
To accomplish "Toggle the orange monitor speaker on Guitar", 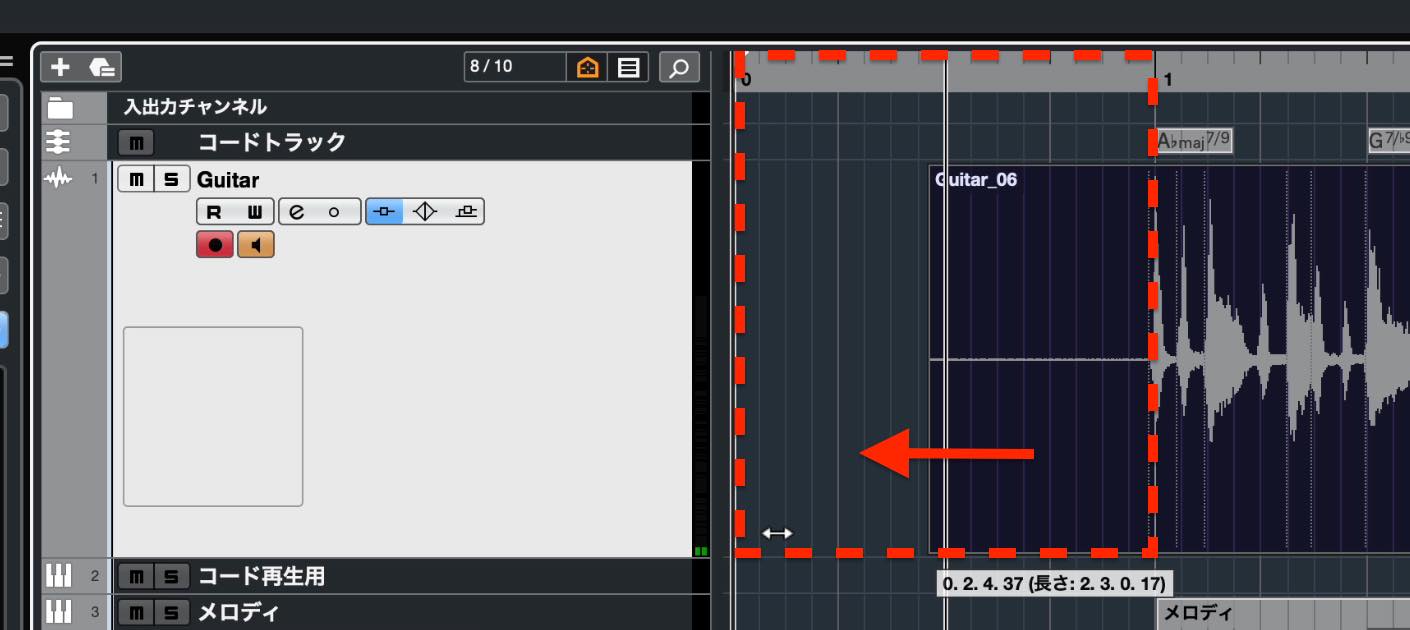I will (x=255, y=245).
